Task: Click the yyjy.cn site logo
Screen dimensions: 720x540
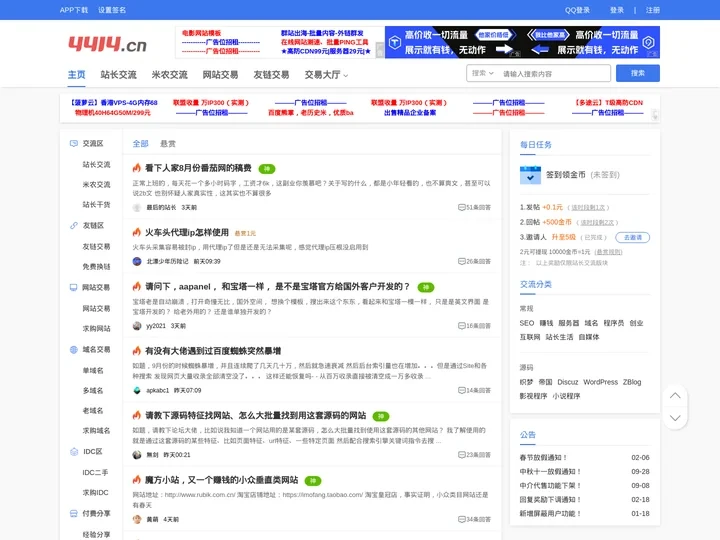Action: (x=107, y=44)
